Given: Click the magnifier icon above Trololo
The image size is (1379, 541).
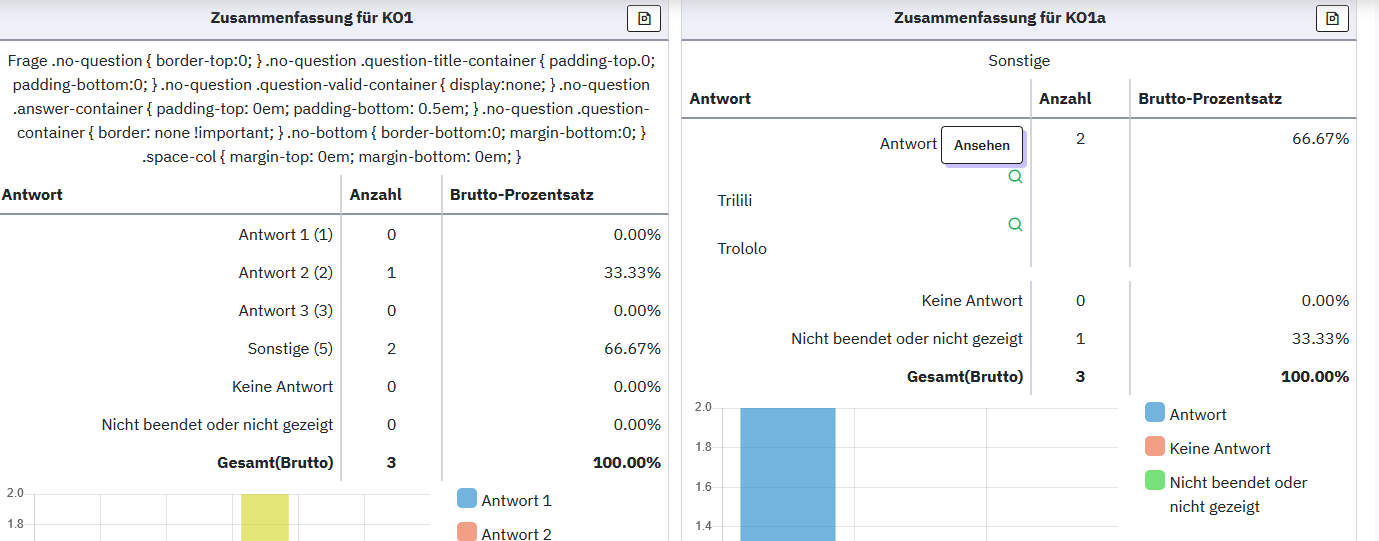Looking at the screenshot, I should coord(1015,225).
